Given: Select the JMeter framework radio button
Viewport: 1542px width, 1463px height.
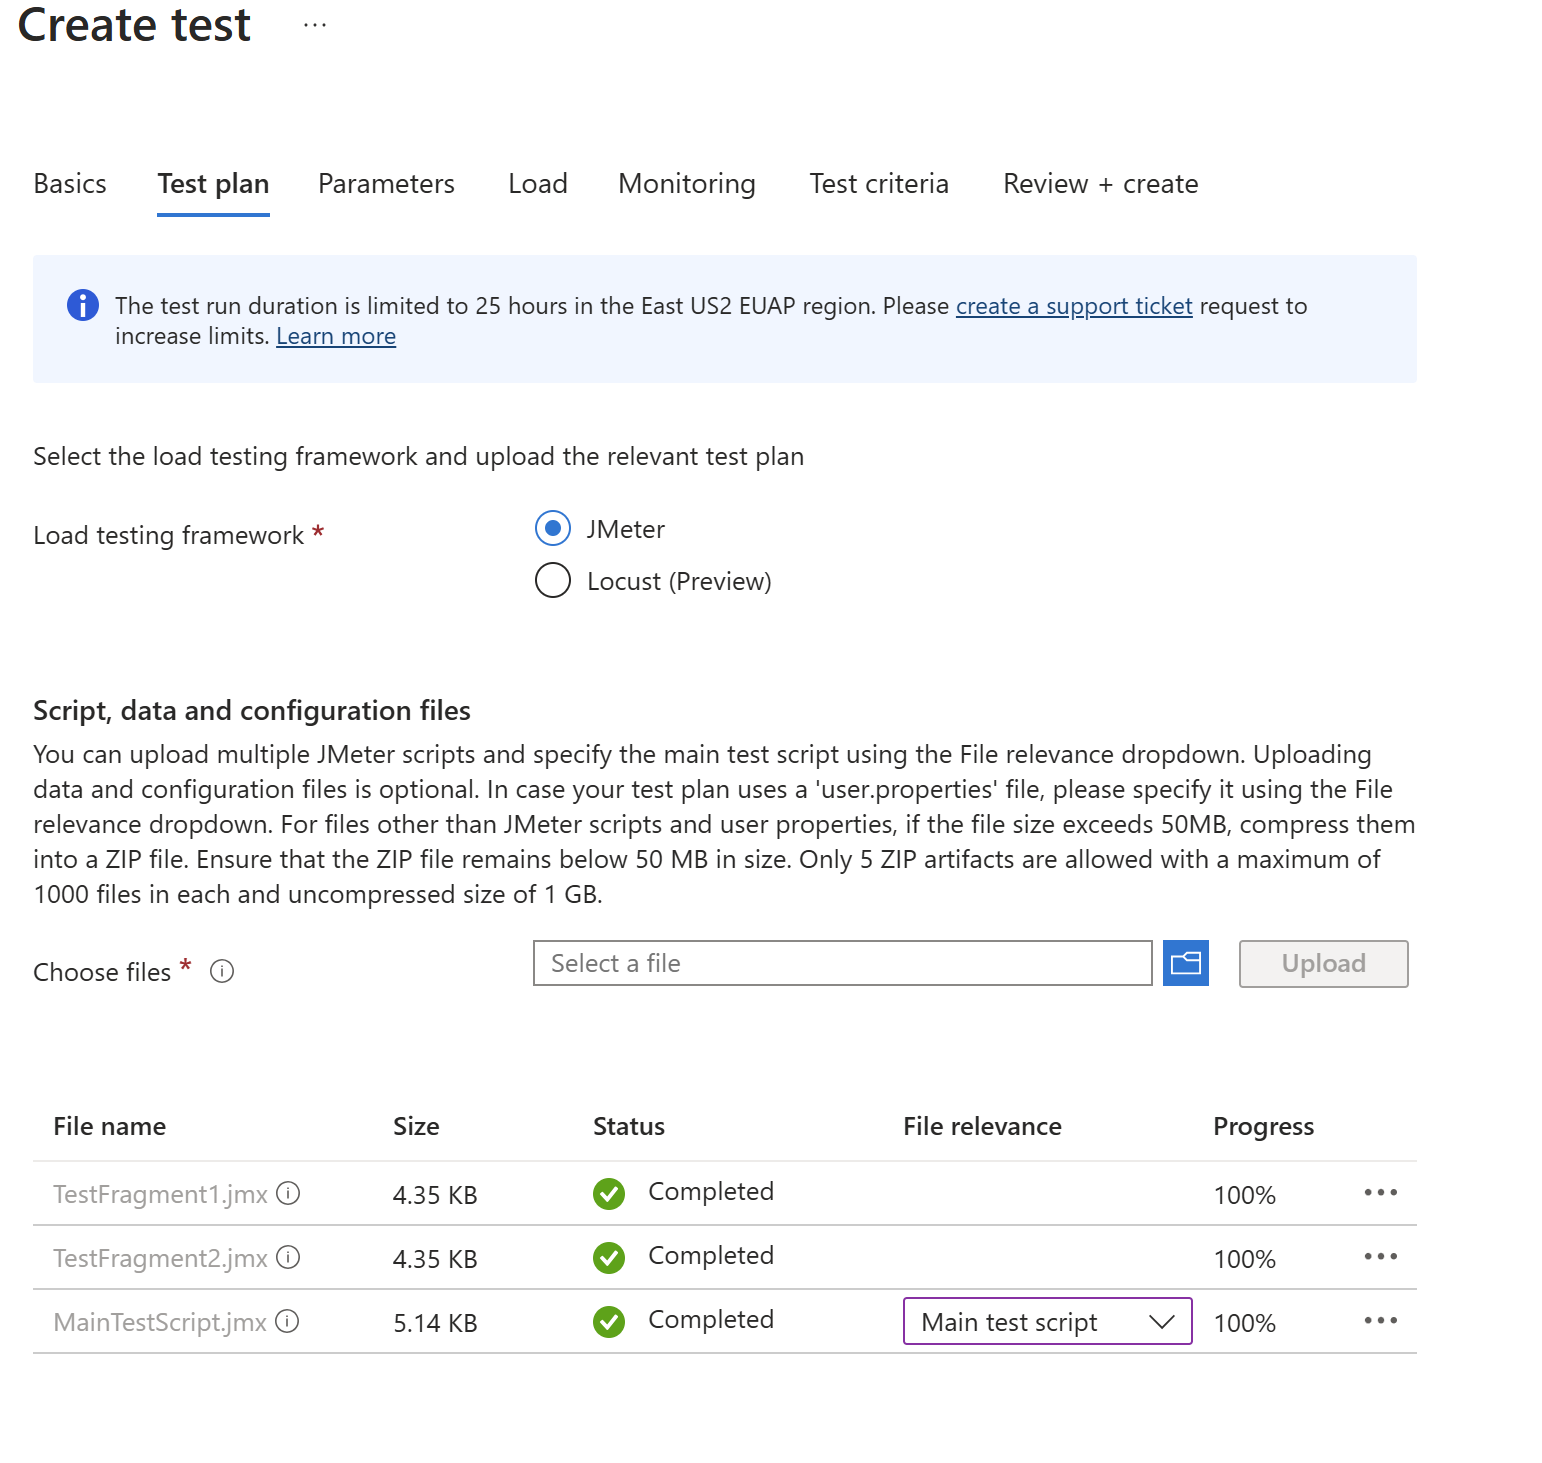Looking at the screenshot, I should pos(553,528).
